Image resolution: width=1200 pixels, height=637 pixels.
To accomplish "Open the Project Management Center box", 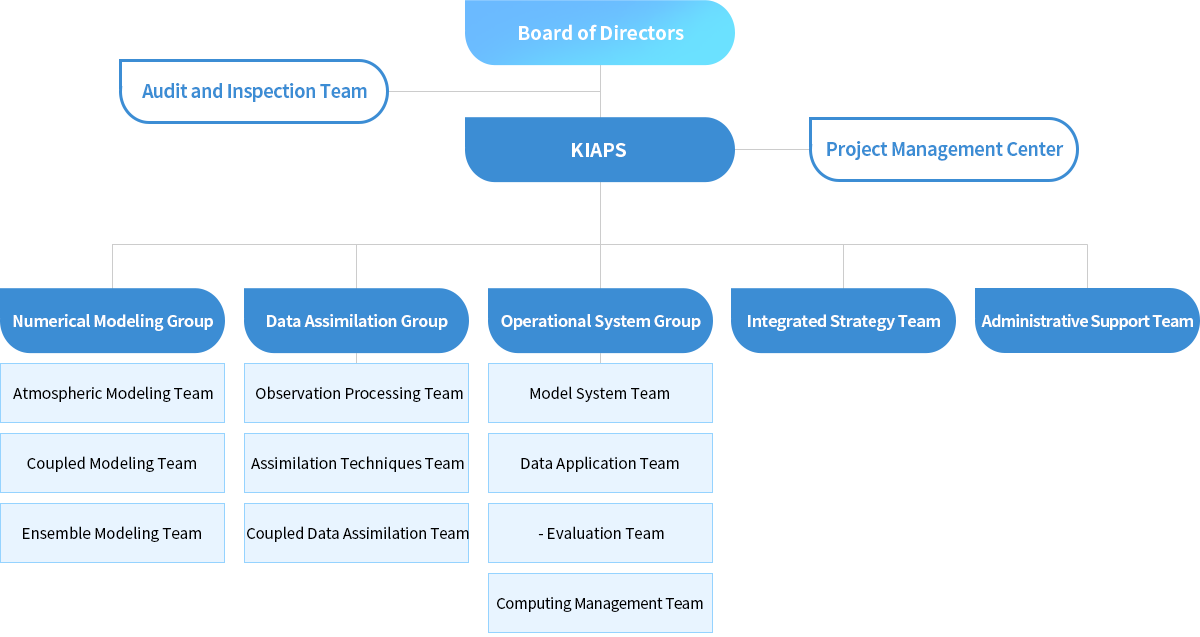I will pos(944,149).
